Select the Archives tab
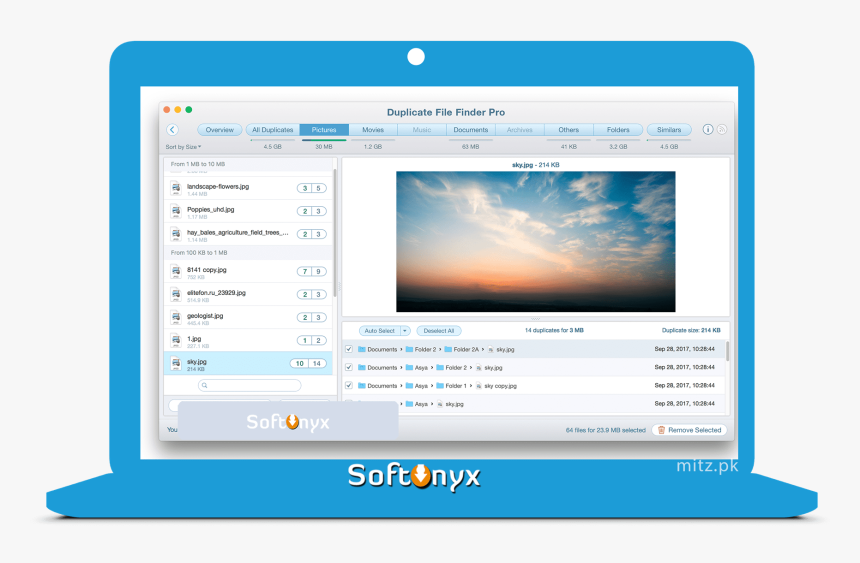 520,130
